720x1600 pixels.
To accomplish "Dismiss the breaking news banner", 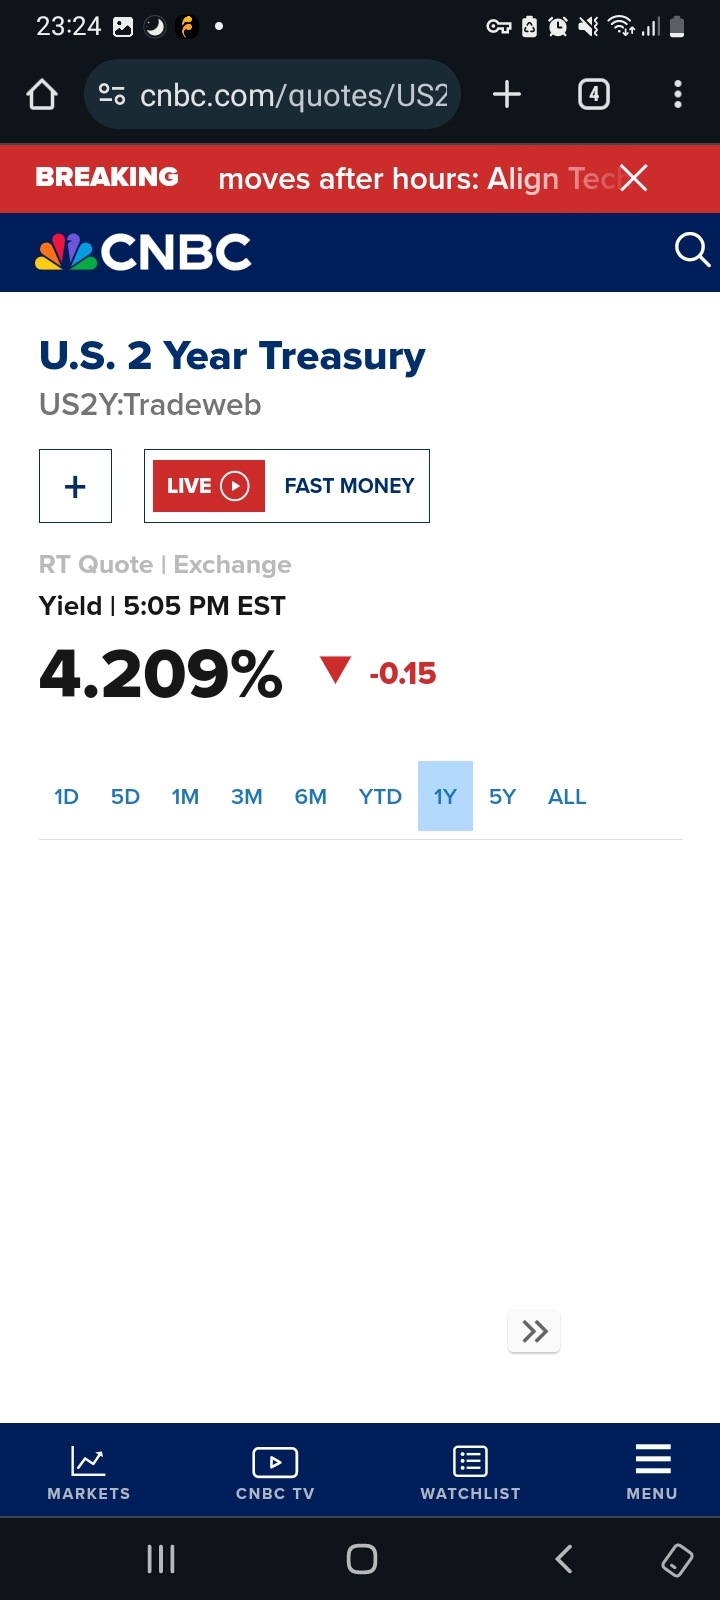I will [634, 178].
